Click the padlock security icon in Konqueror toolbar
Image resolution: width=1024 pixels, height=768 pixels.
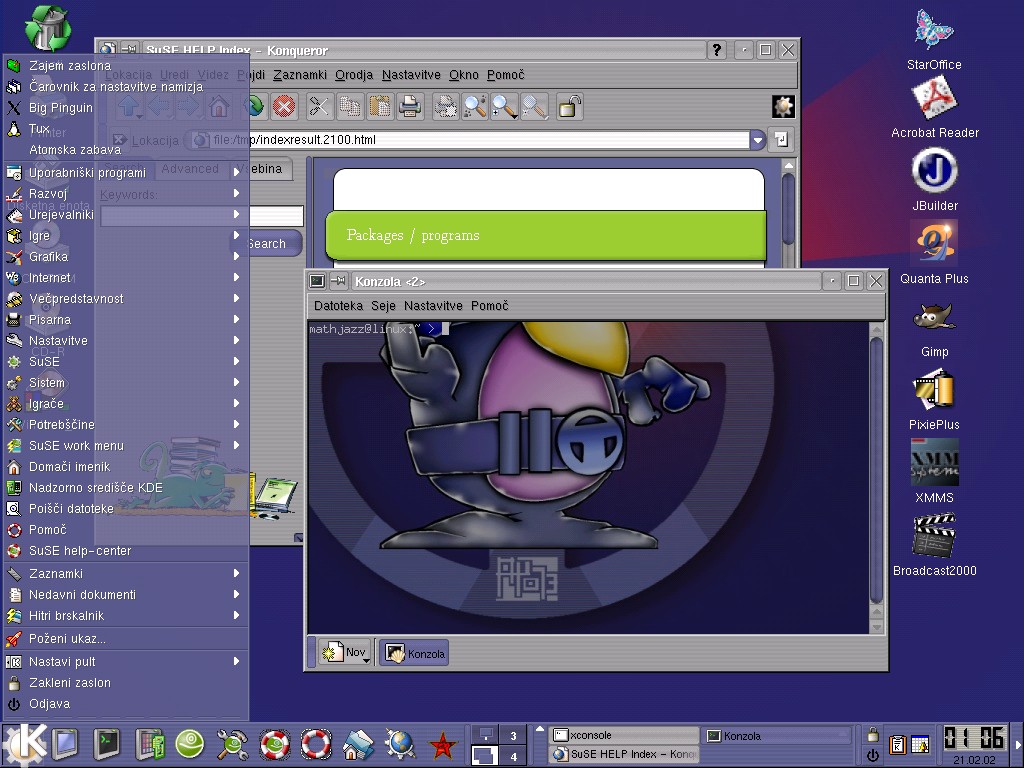pos(569,106)
